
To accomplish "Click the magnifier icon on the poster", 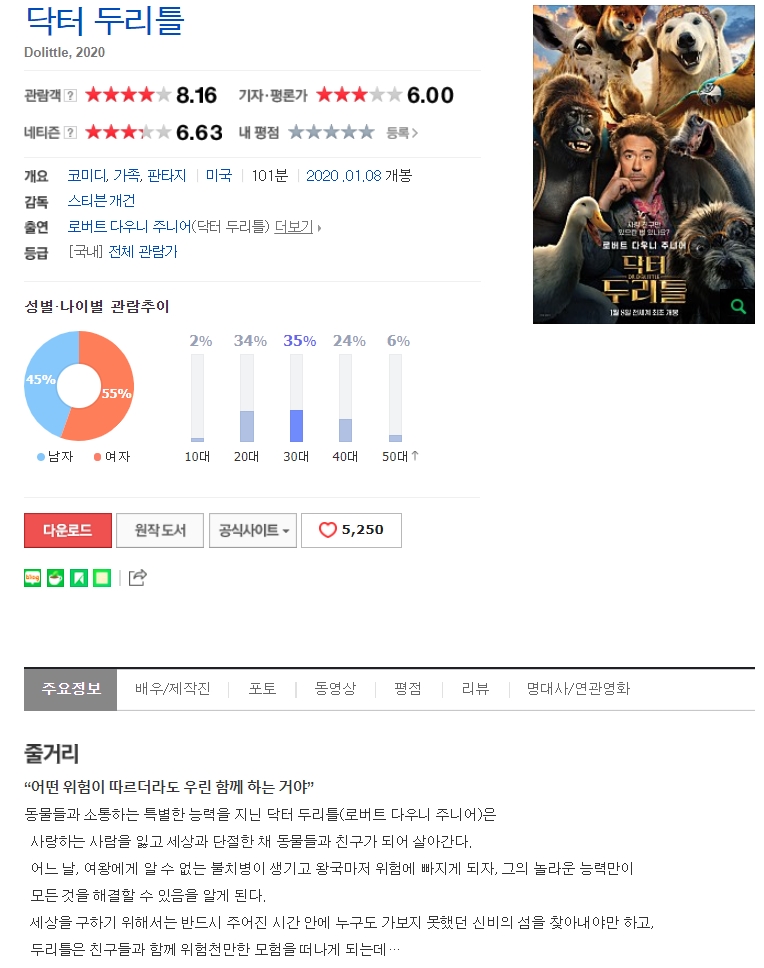I will click(x=737, y=306).
